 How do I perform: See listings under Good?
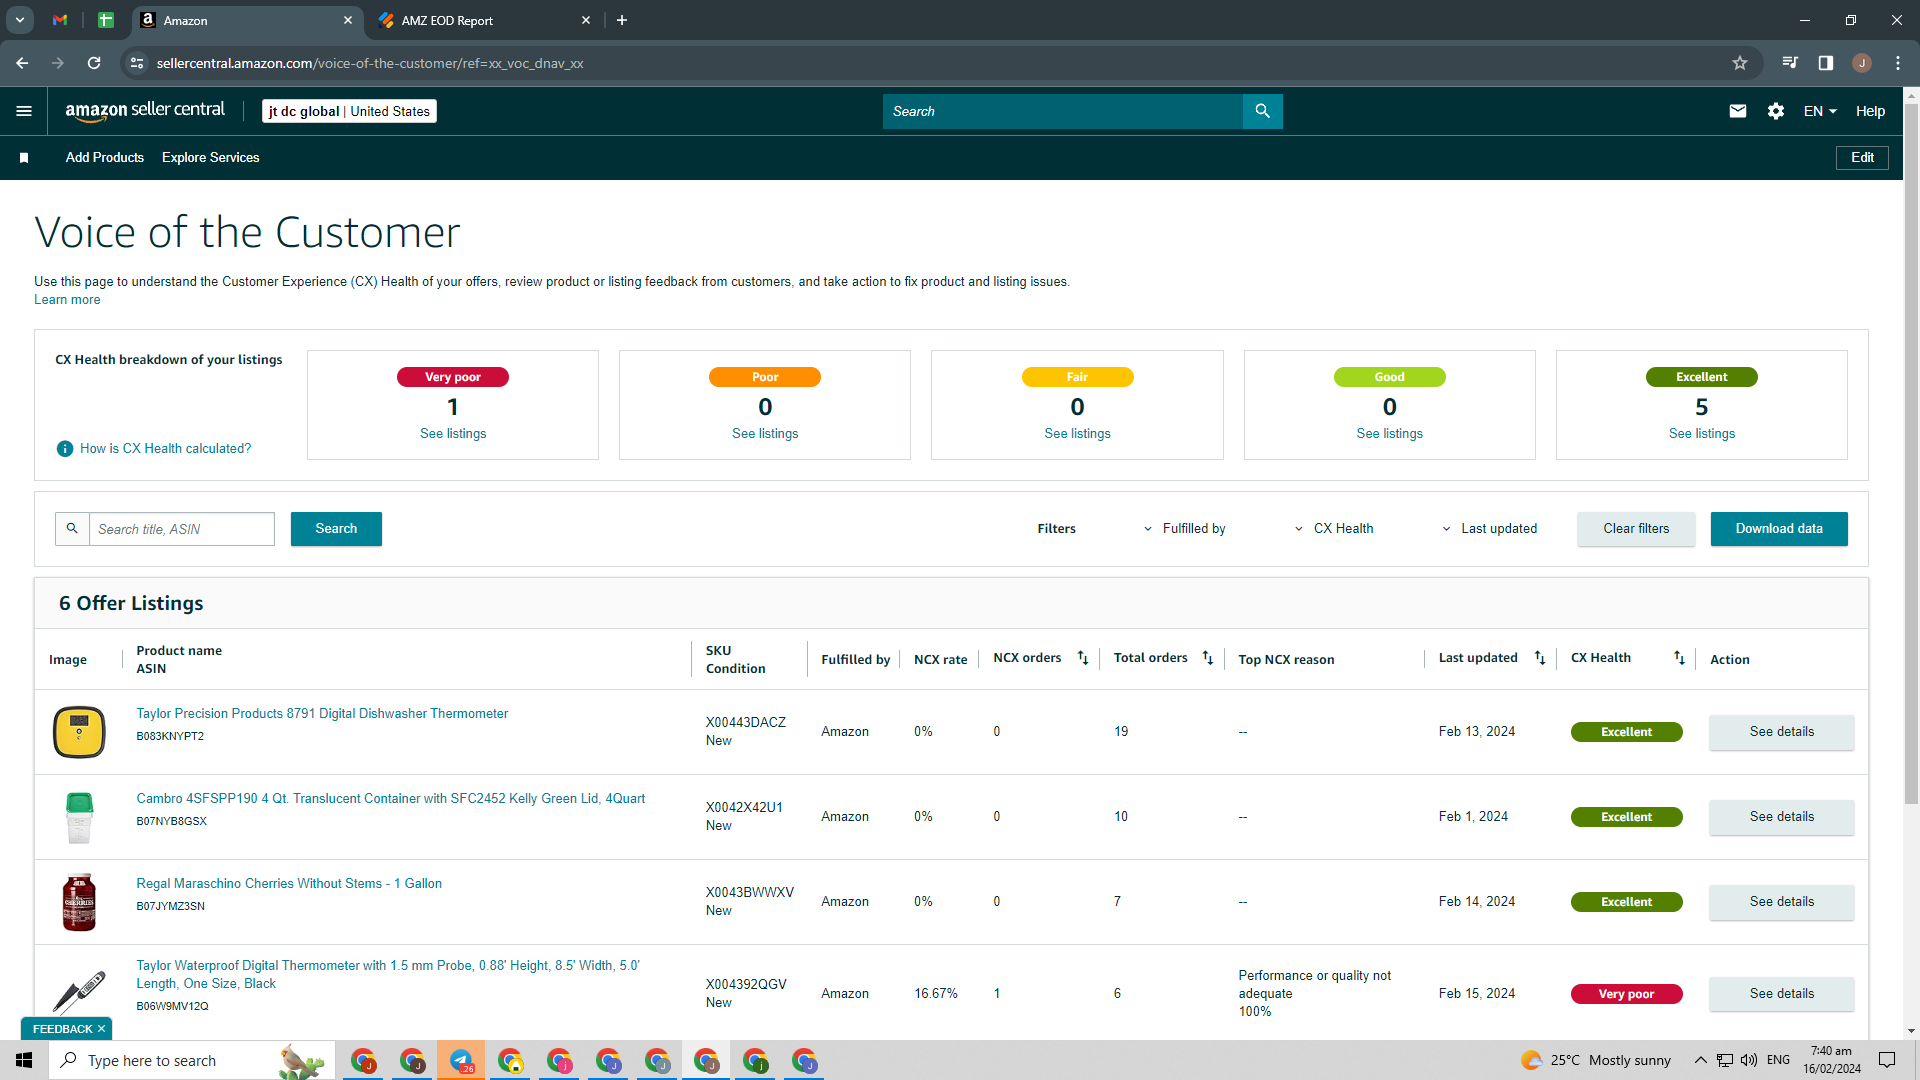click(x=1389, y=434)
